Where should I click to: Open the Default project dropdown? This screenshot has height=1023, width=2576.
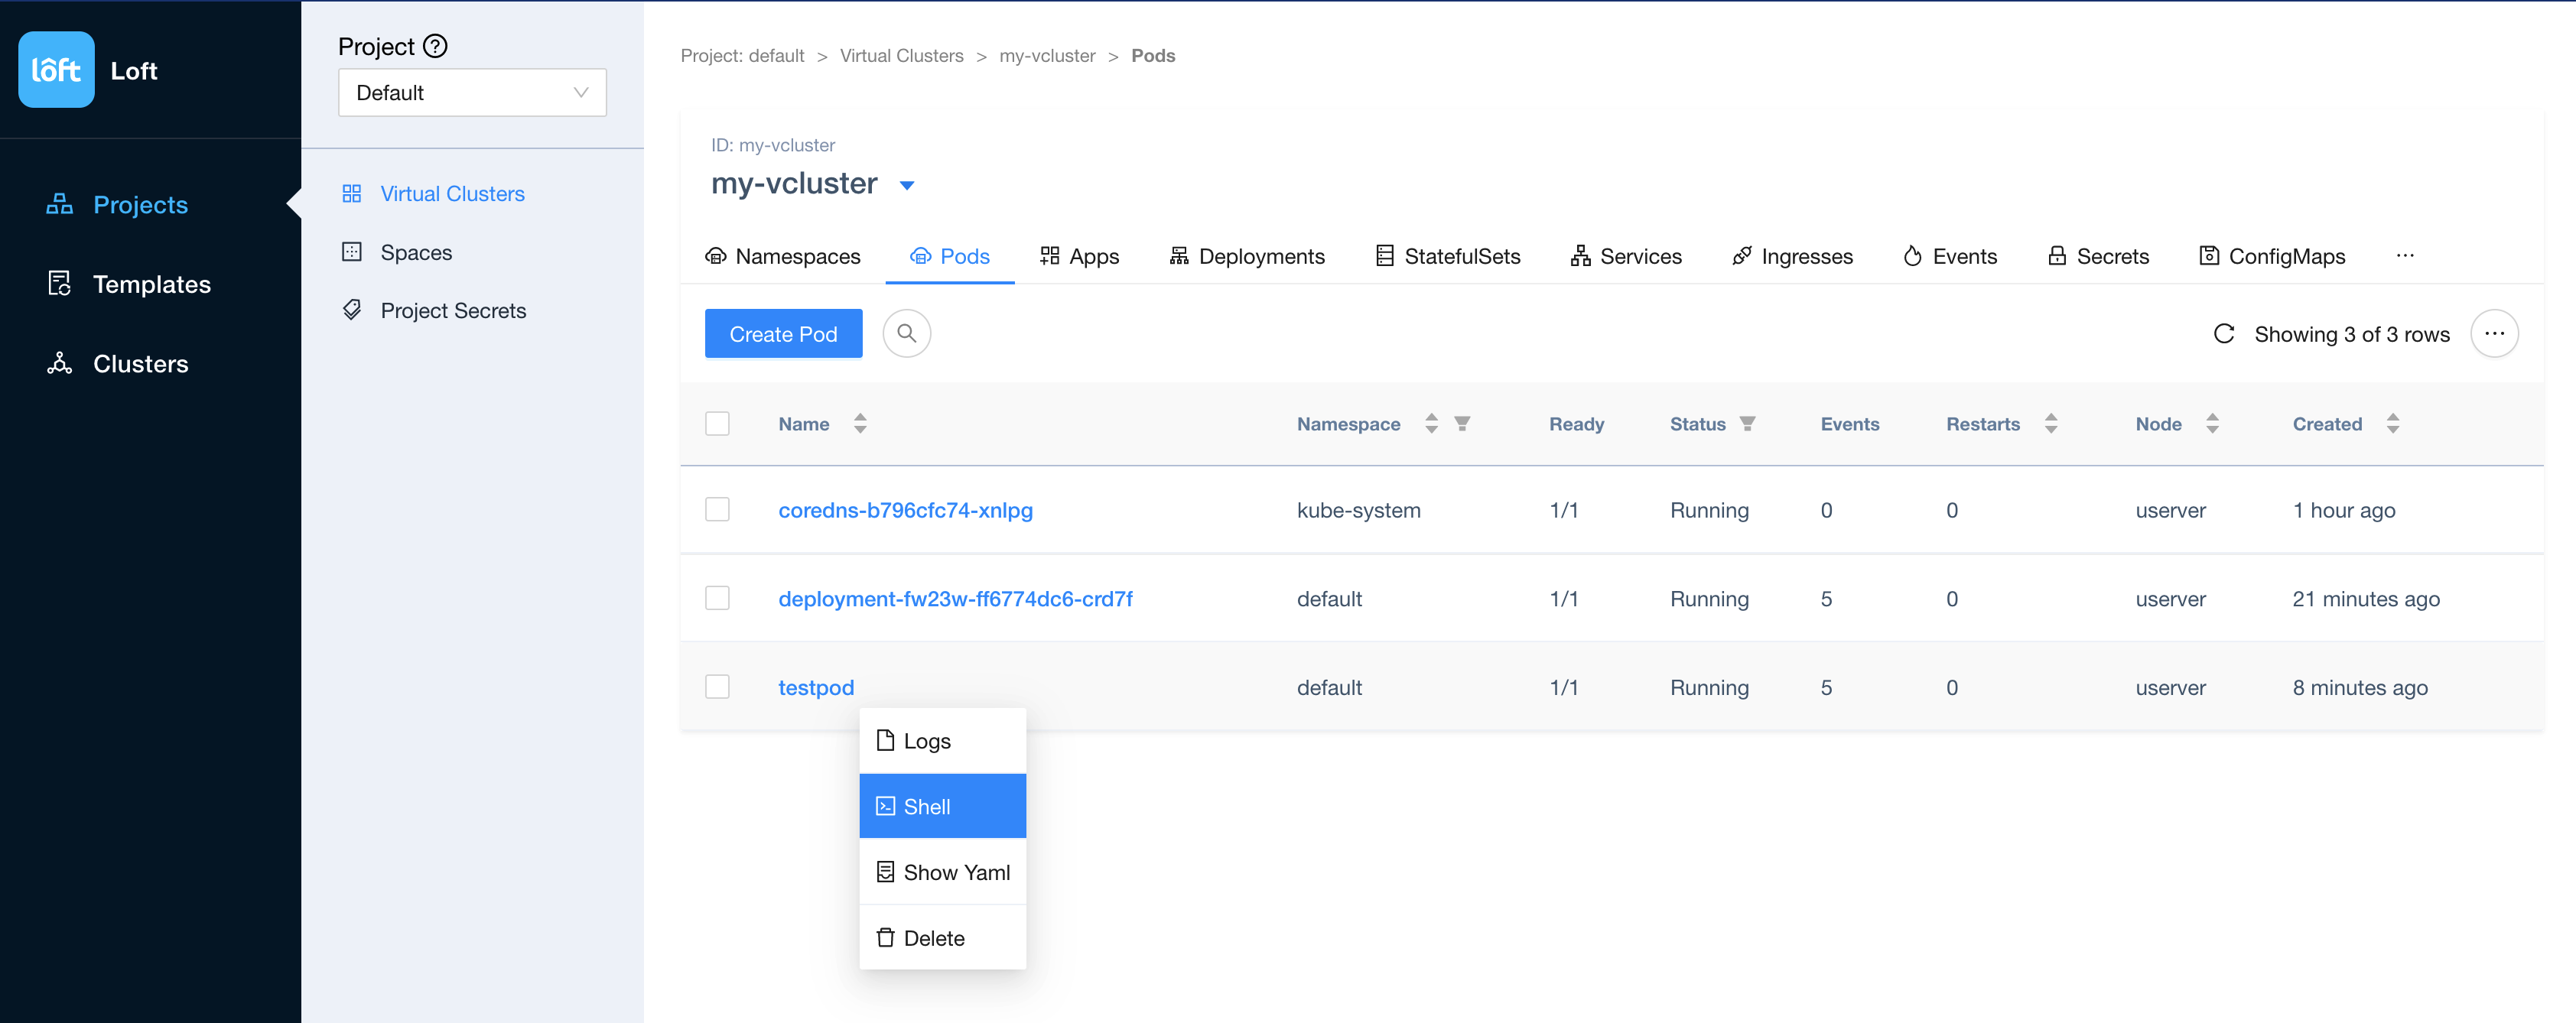[x=472, y=93]
